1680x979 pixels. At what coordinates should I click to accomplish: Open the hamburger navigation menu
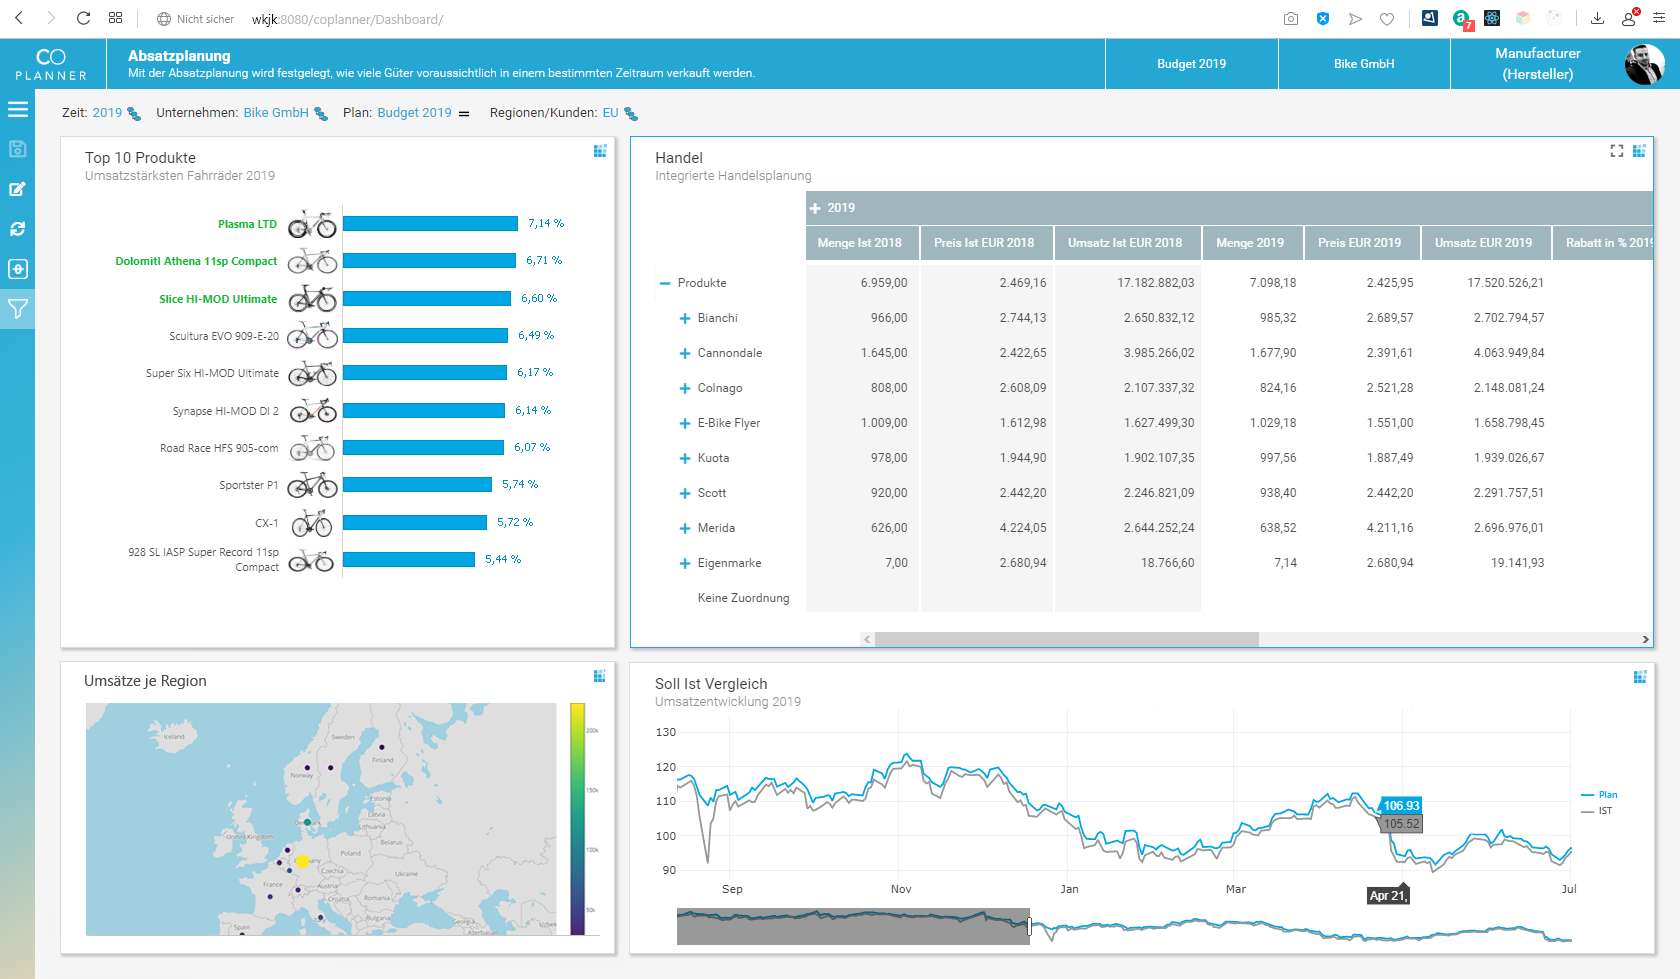(17, 109)
